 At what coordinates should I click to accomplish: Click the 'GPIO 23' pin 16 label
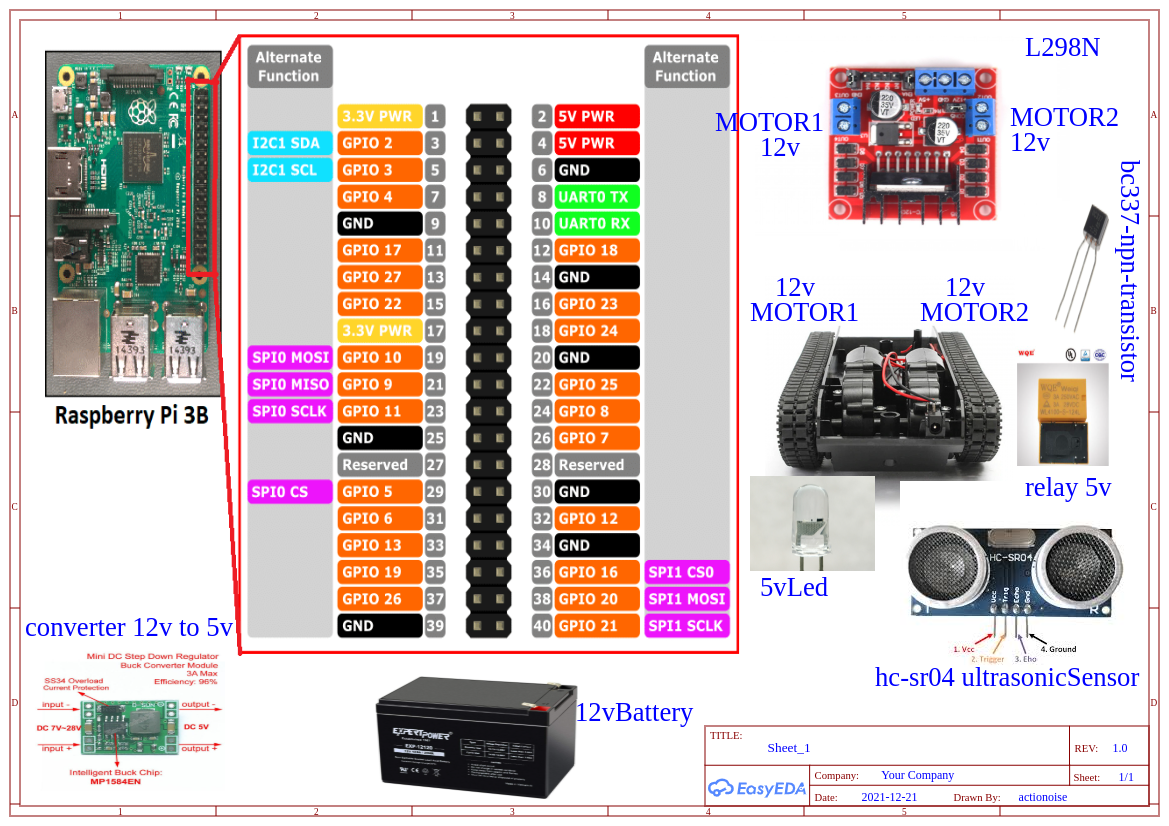coord(597,304)
